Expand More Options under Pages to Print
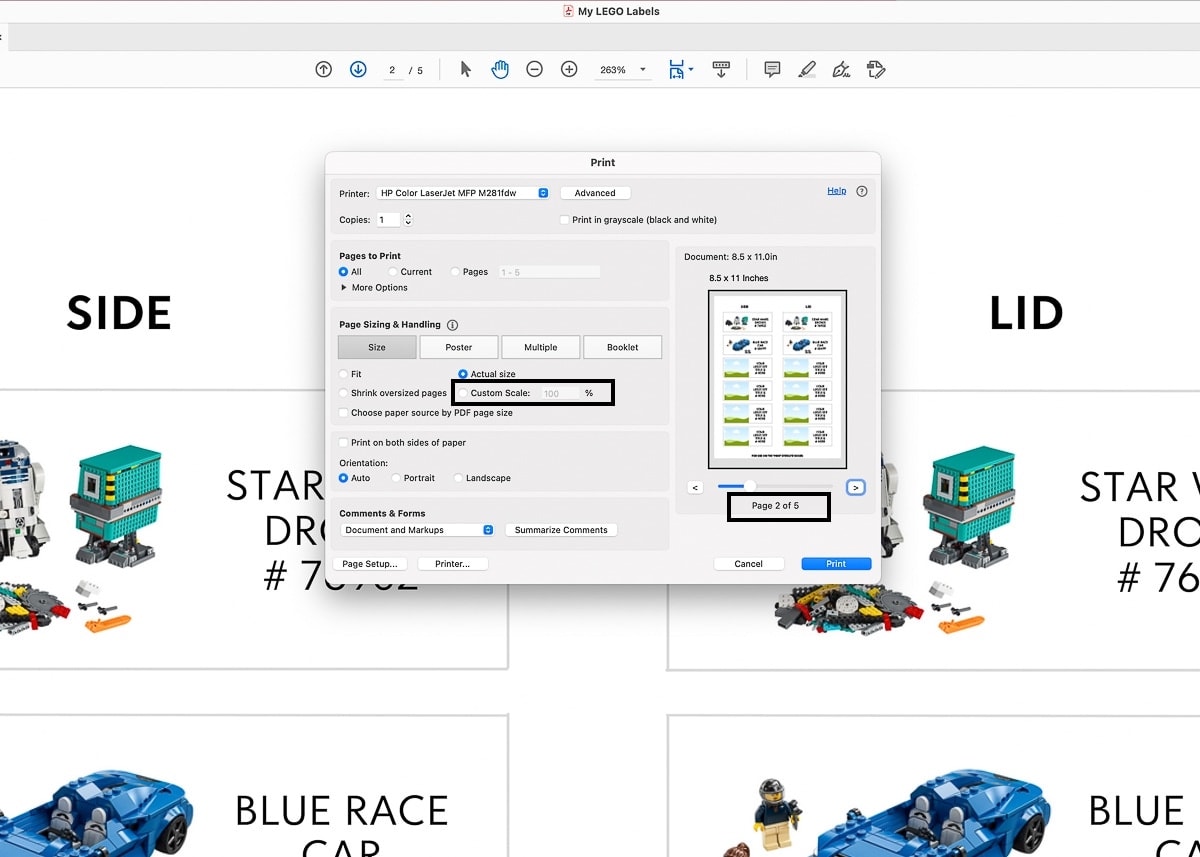This screenshot has height=857, width=1200. point(345,288)
